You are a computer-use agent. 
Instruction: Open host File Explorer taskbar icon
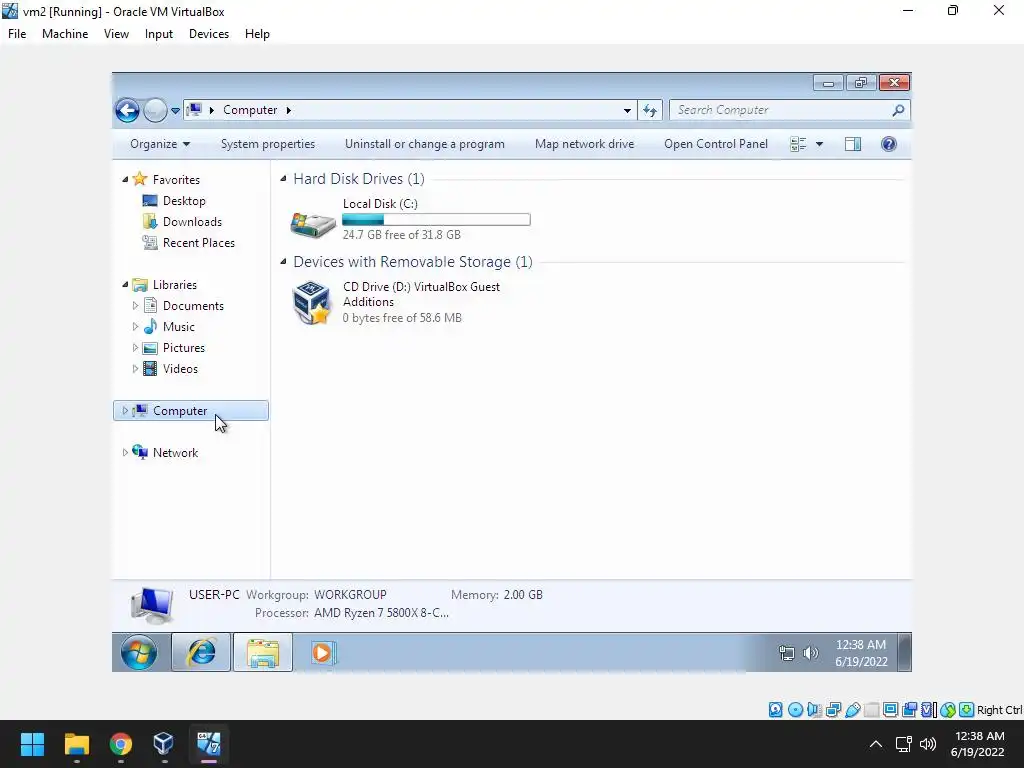pos(76,744)
